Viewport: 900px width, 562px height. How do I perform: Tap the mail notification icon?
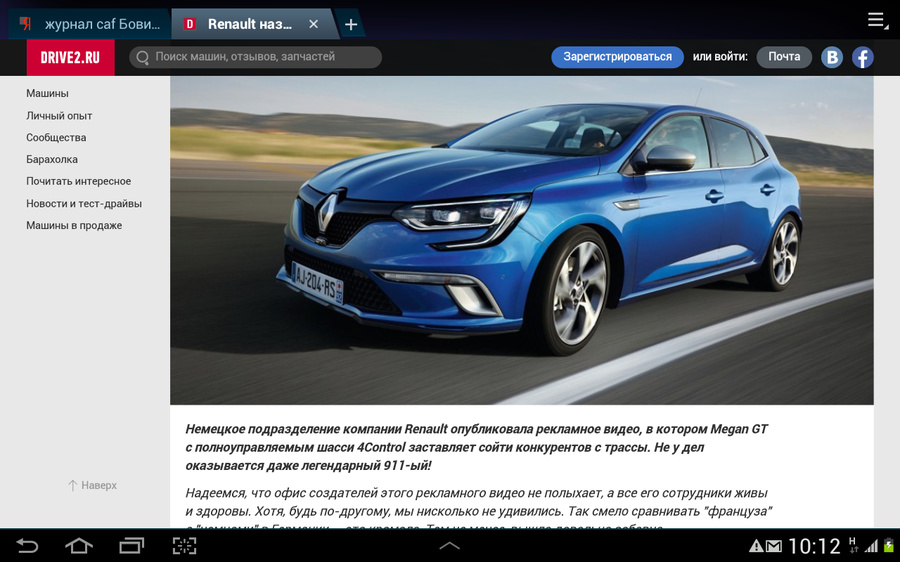[x=774, y=546]
